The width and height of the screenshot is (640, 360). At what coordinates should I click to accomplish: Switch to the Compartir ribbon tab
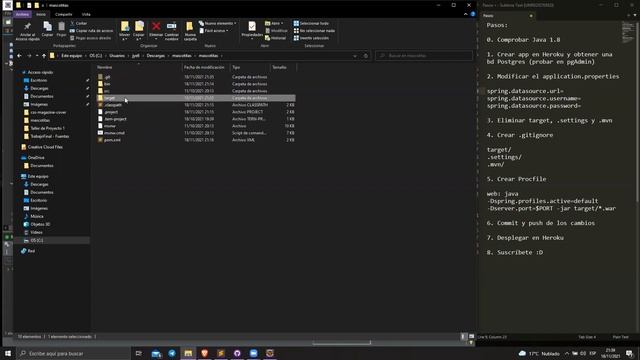pos(63,14)
